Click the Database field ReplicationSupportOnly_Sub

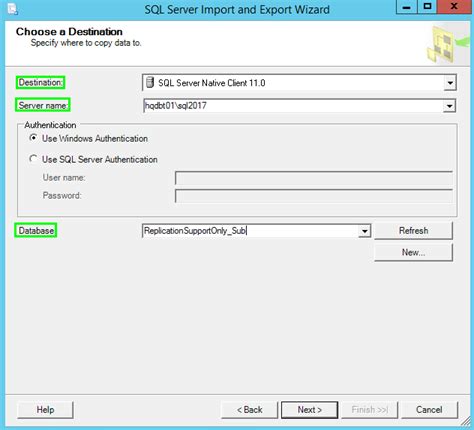250,231
